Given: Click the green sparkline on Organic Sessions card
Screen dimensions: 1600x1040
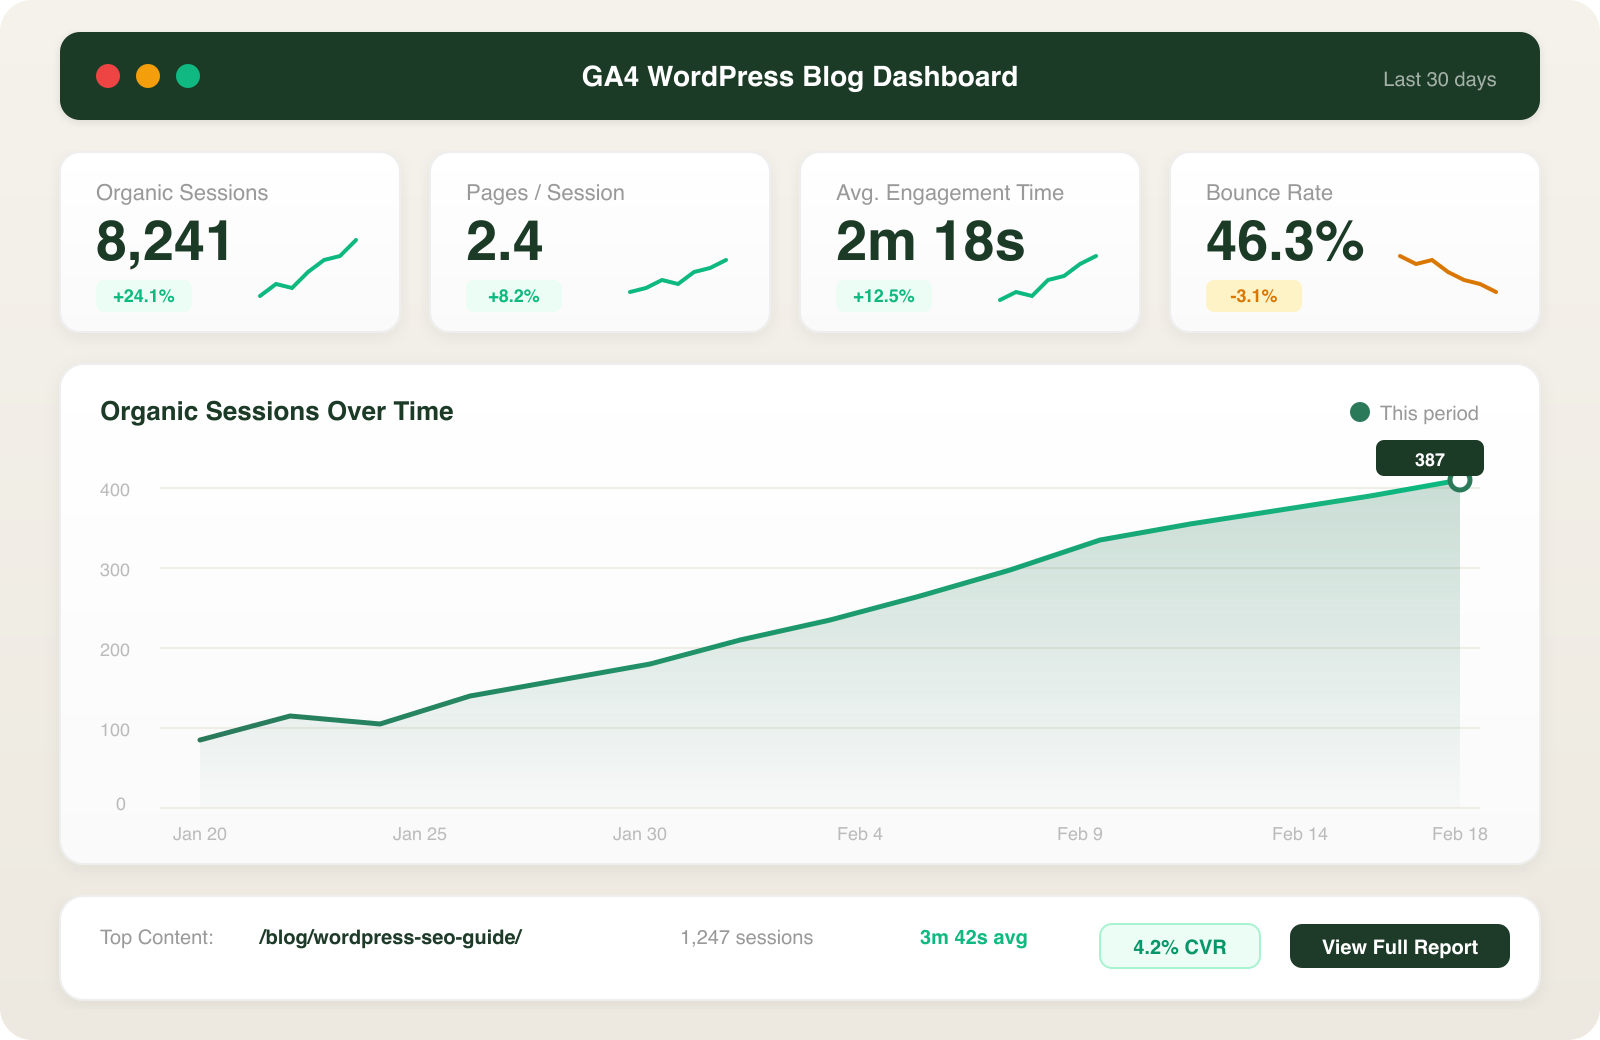Looking at the screenshot, I should (309, 270).
